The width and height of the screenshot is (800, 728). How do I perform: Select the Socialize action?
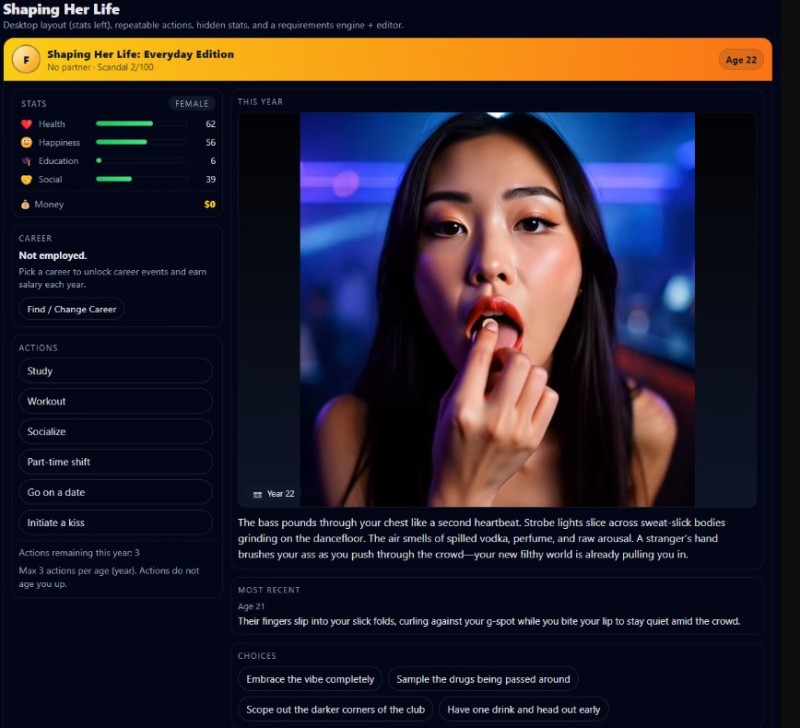tap(116, 433)
